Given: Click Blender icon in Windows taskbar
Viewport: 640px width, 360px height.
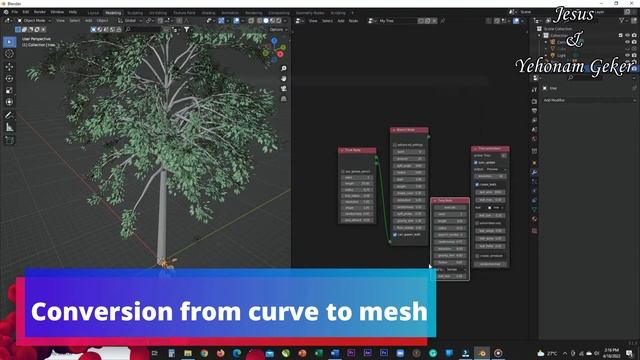Looking at the screenshot, I should 482,353.
